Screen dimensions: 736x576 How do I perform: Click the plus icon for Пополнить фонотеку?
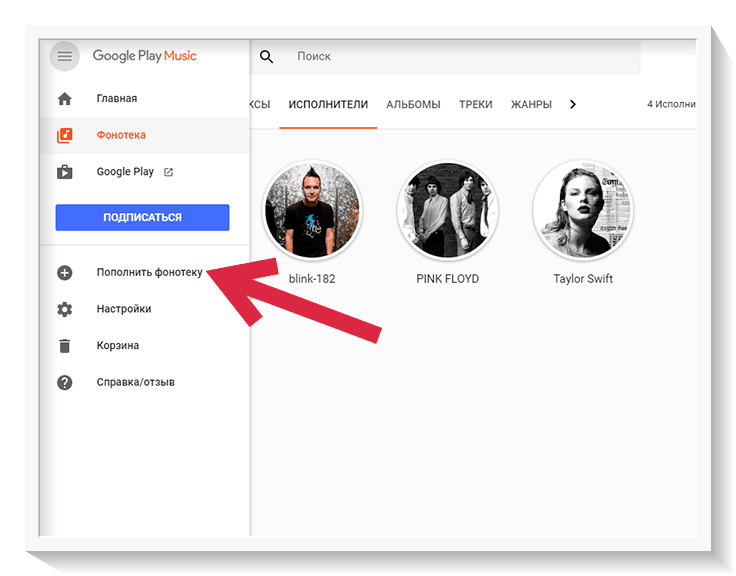(x=65, y=272)
